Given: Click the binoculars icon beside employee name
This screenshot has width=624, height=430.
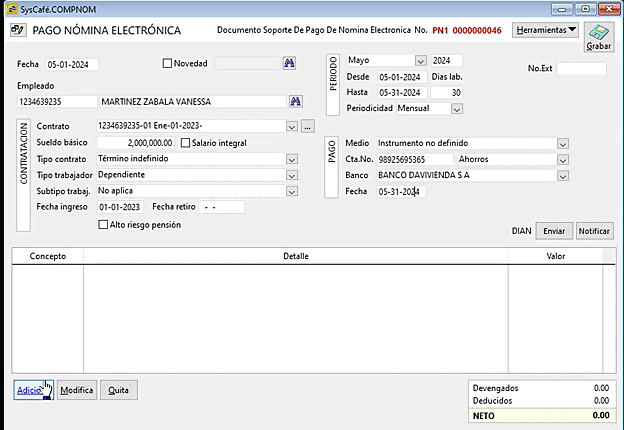Looking at the screenshot, I should (295, 101).
